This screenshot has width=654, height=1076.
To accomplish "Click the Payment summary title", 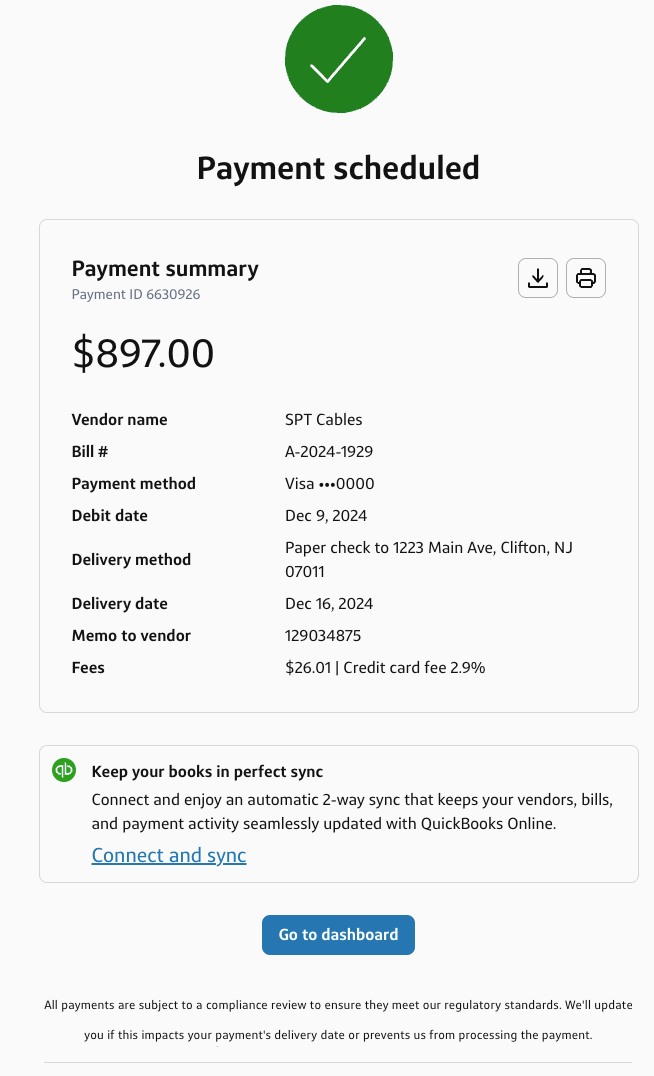I will pyautogui.click(x=165, y=268).
